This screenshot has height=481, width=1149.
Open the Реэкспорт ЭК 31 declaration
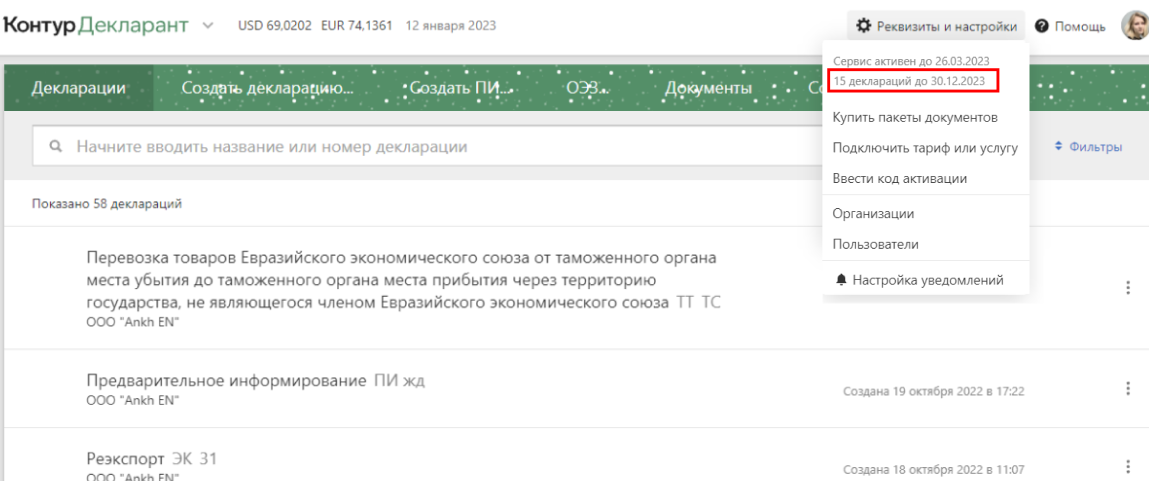(152, 460)
